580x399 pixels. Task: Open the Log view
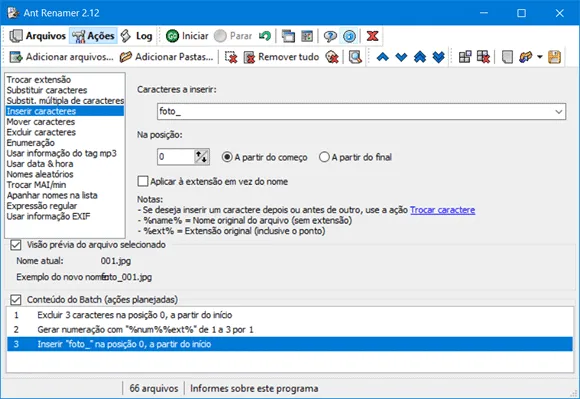tap(136, 36)
